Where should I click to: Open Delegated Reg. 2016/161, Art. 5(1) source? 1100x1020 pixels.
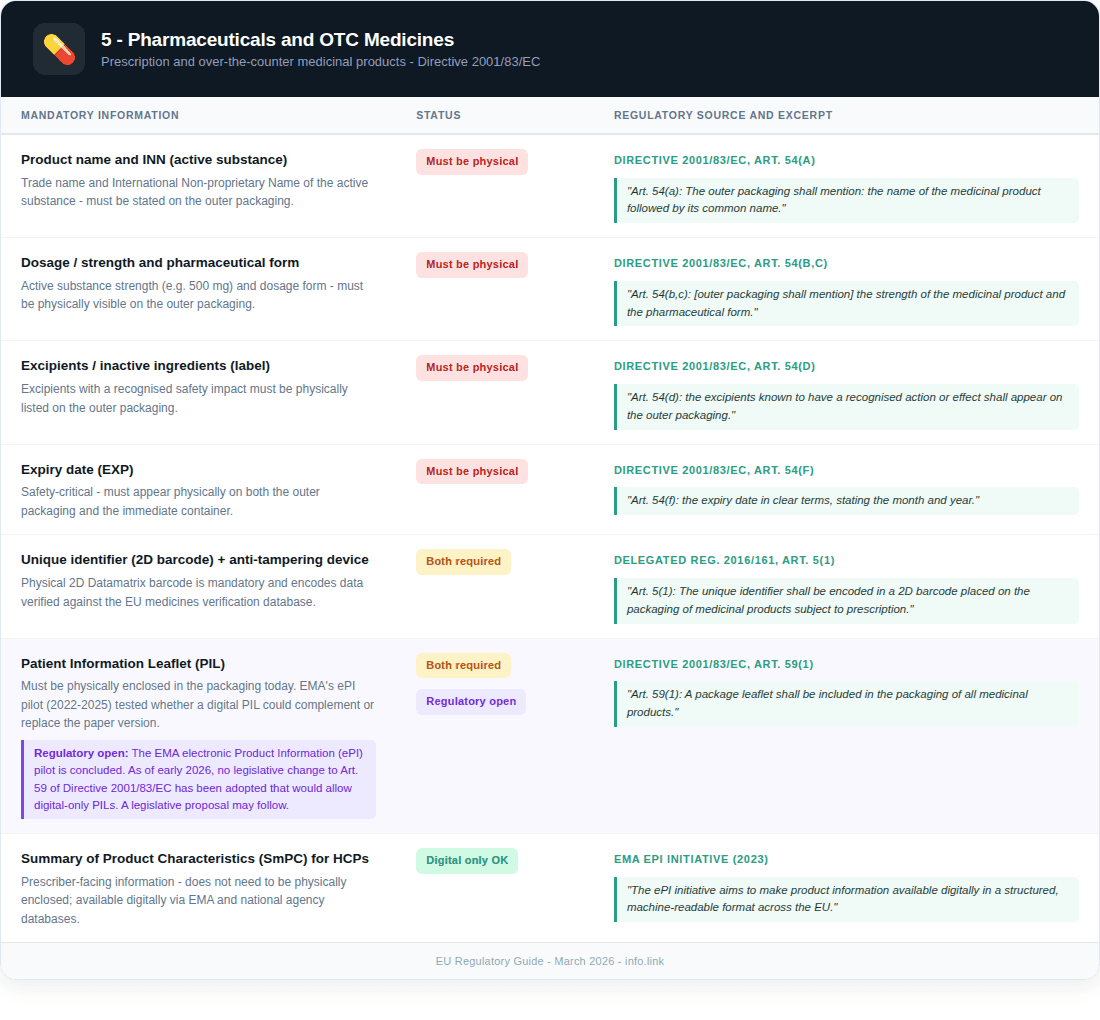(724, 560)
